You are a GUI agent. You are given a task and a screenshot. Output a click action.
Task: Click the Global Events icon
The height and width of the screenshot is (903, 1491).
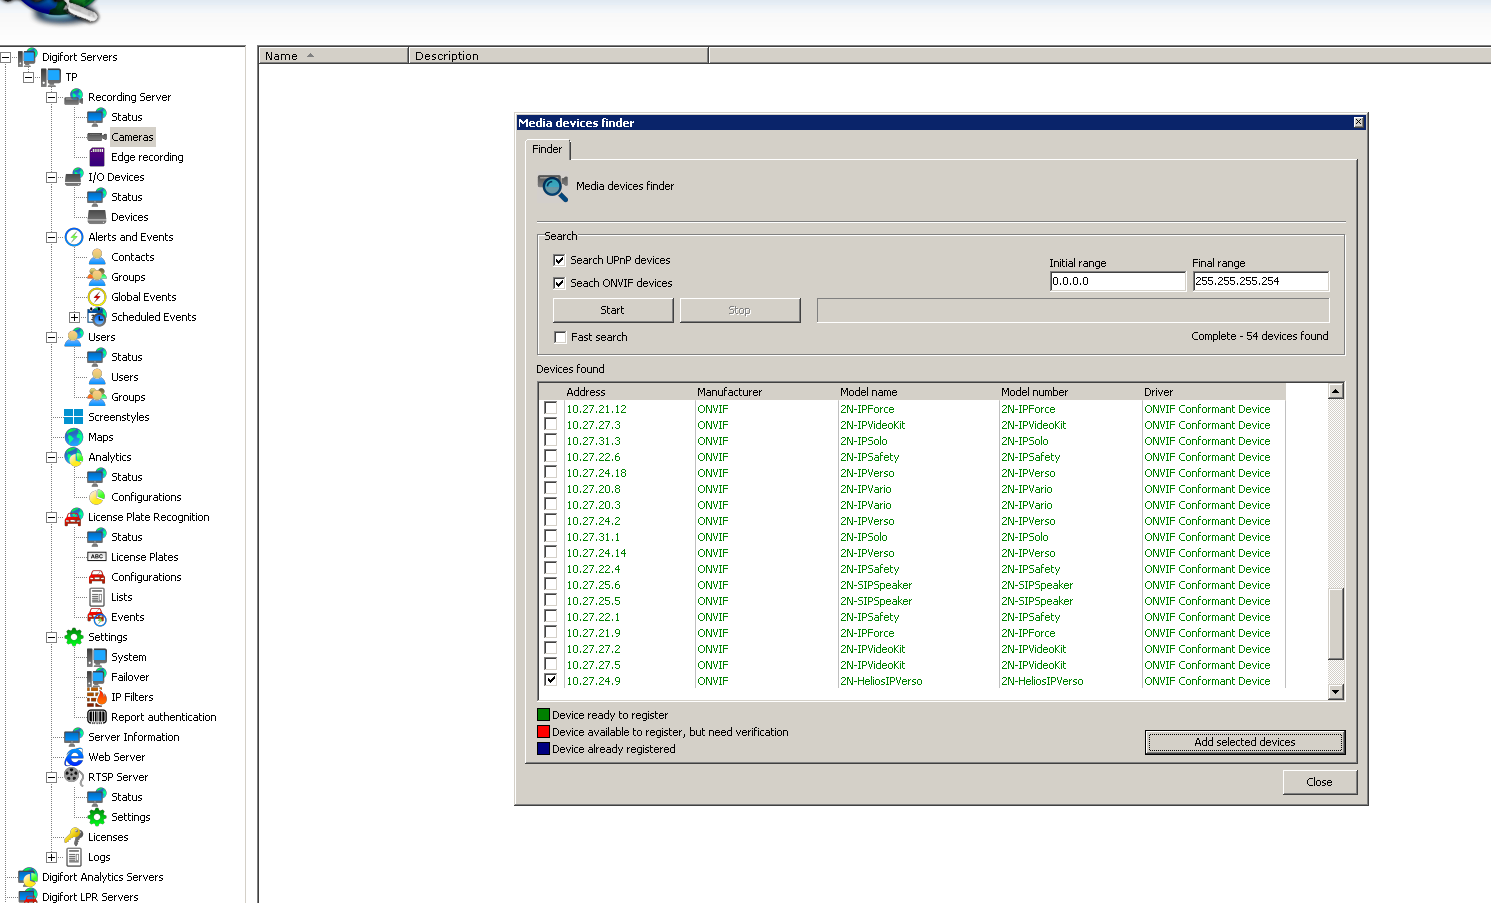97,297
